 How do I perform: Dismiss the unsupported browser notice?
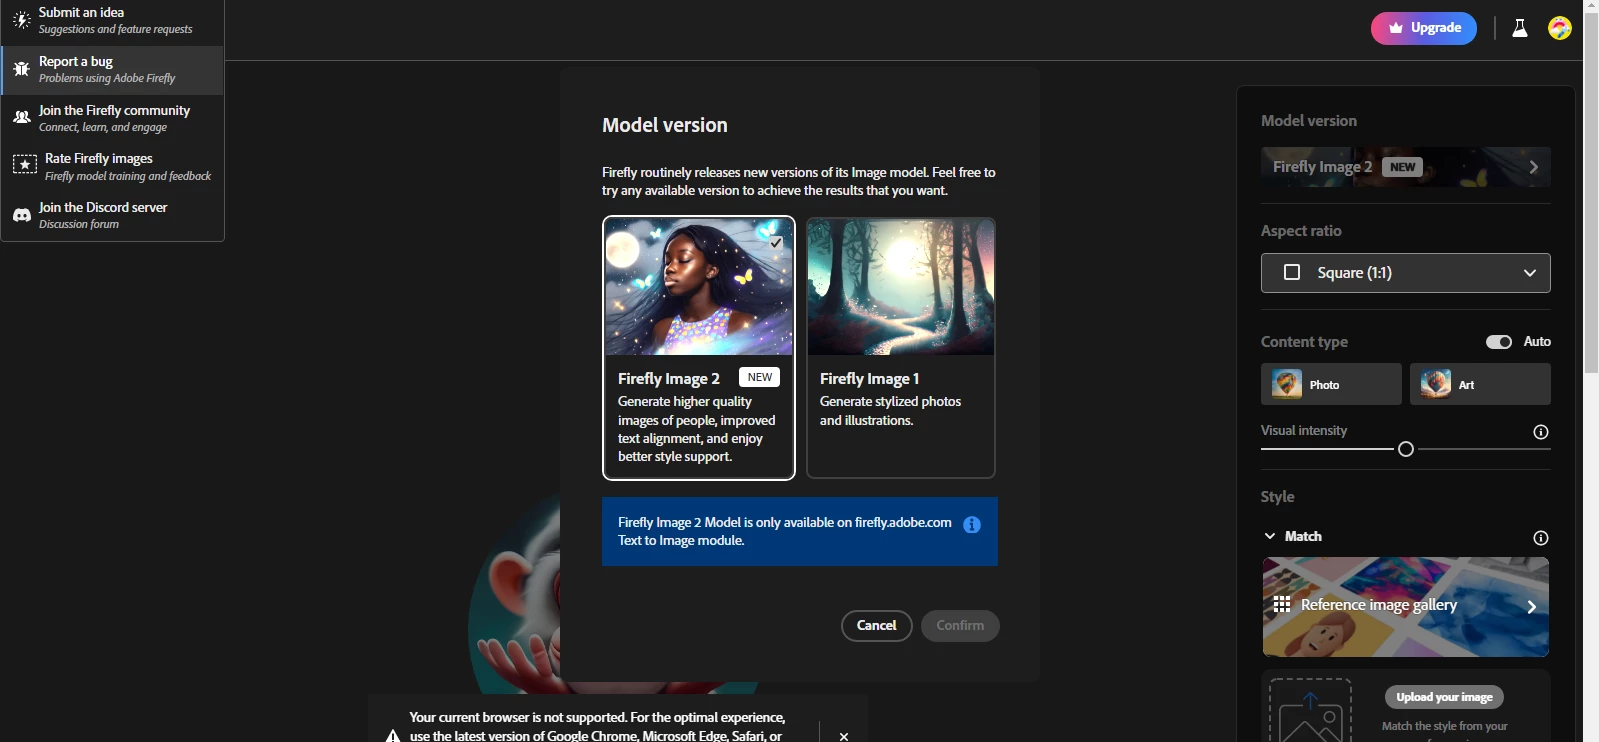(844, 736)
